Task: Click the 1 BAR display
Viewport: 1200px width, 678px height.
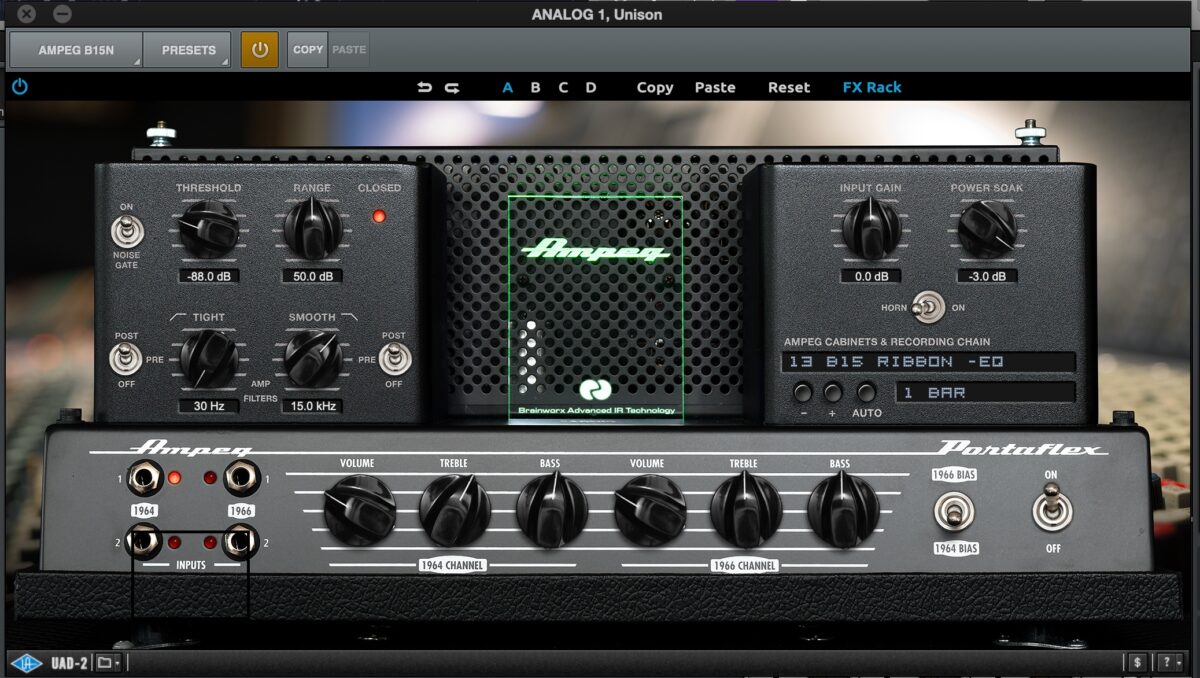Action: pyautogui.click(x=985, y=393)
